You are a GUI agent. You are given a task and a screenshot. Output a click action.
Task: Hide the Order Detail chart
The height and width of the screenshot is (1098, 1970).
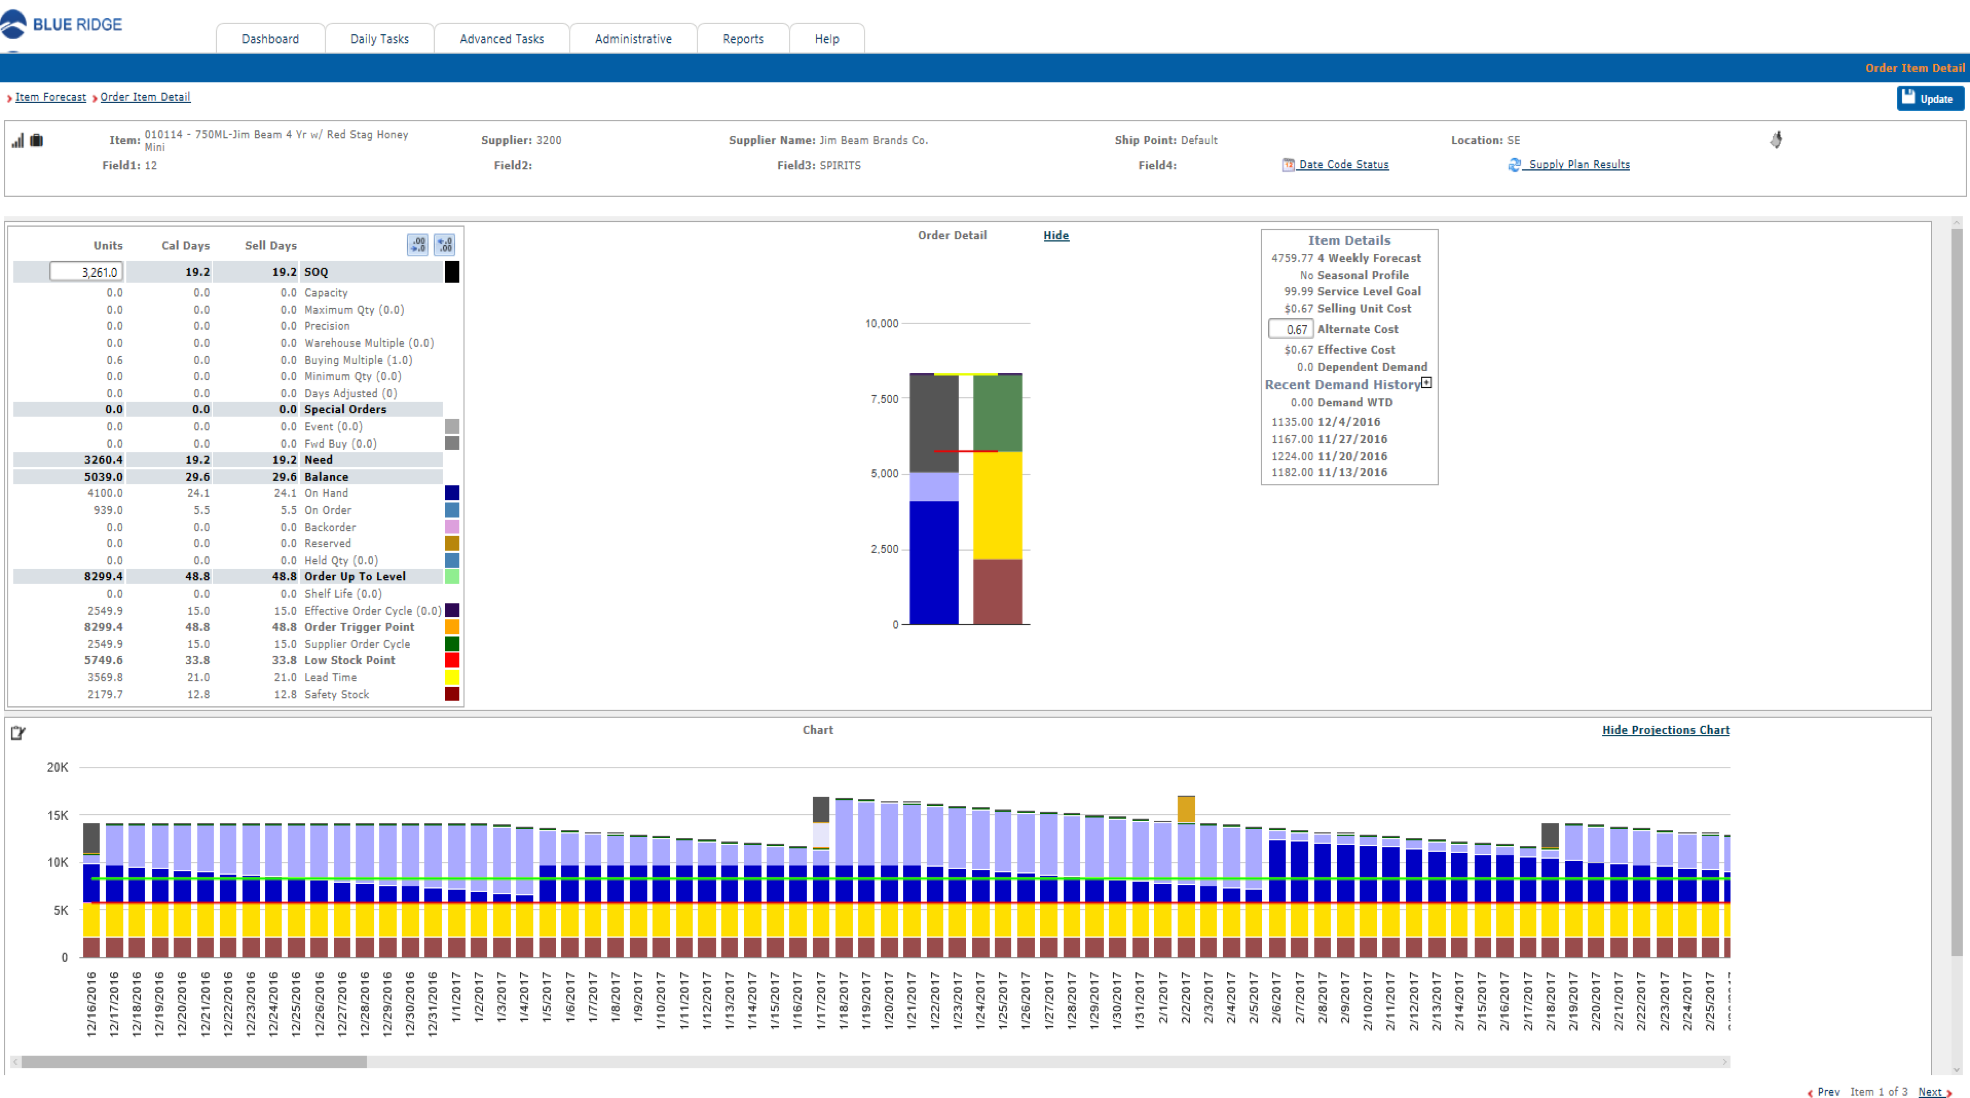tap(1056, 236)
